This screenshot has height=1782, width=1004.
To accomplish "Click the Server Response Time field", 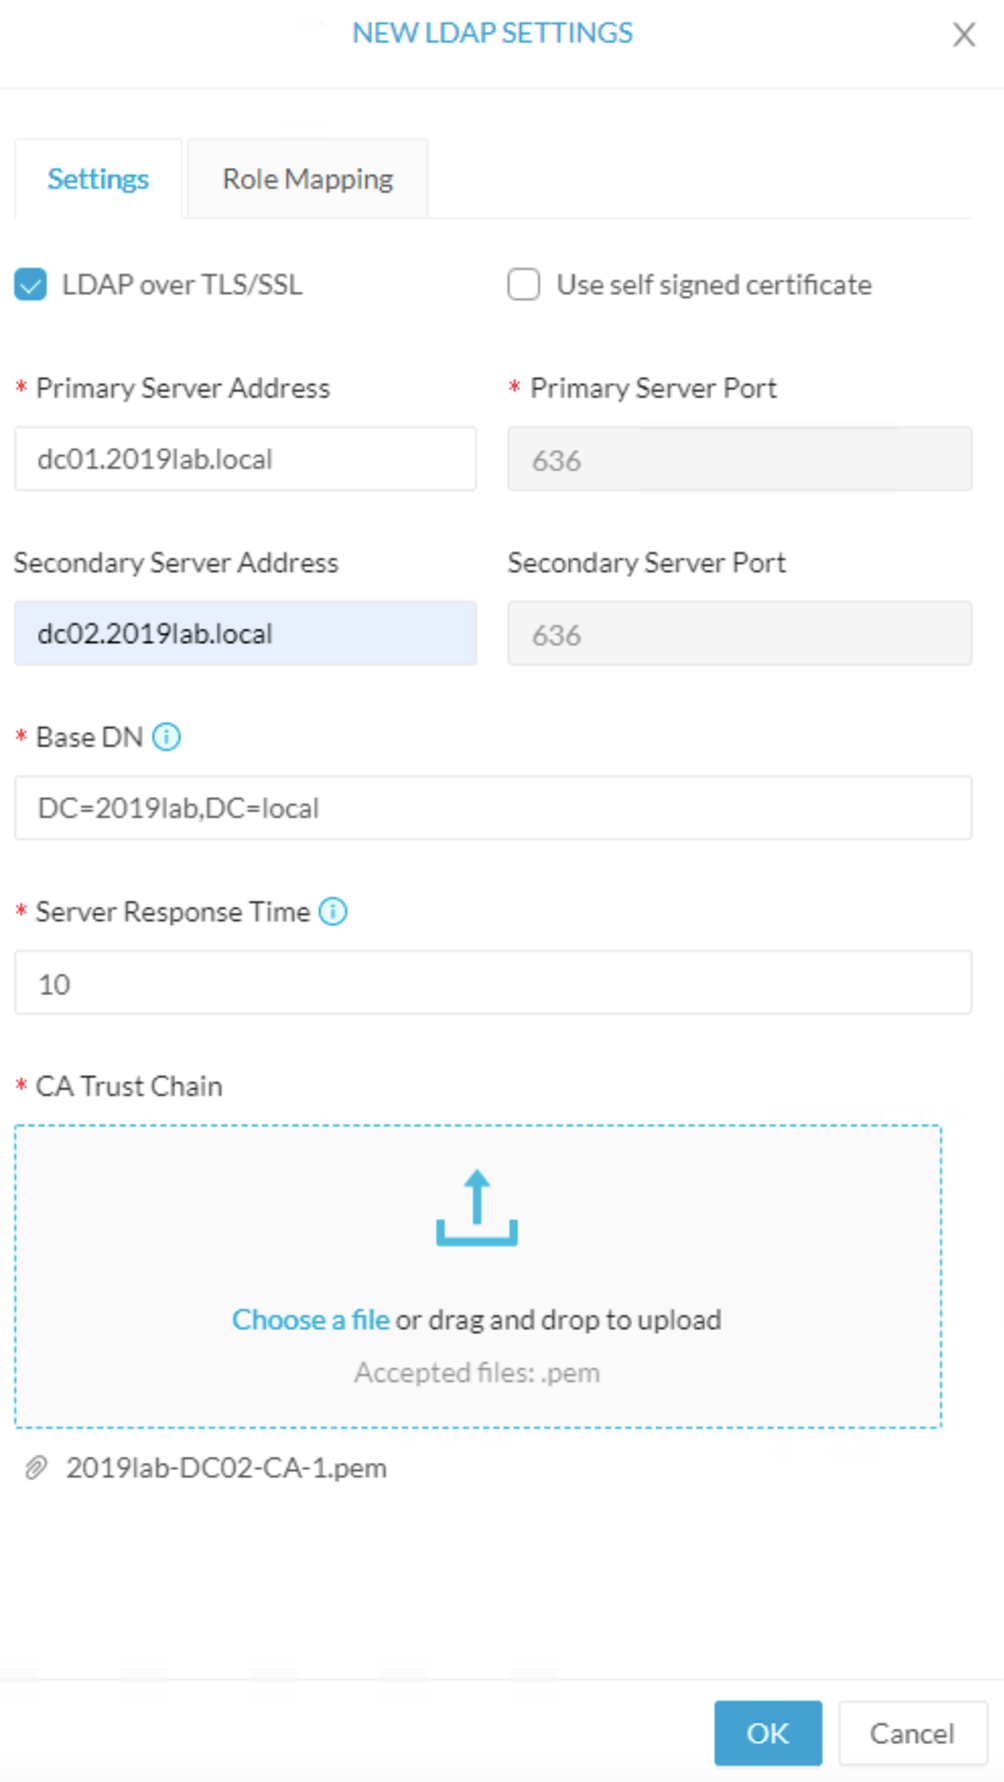I will [493, 983].
